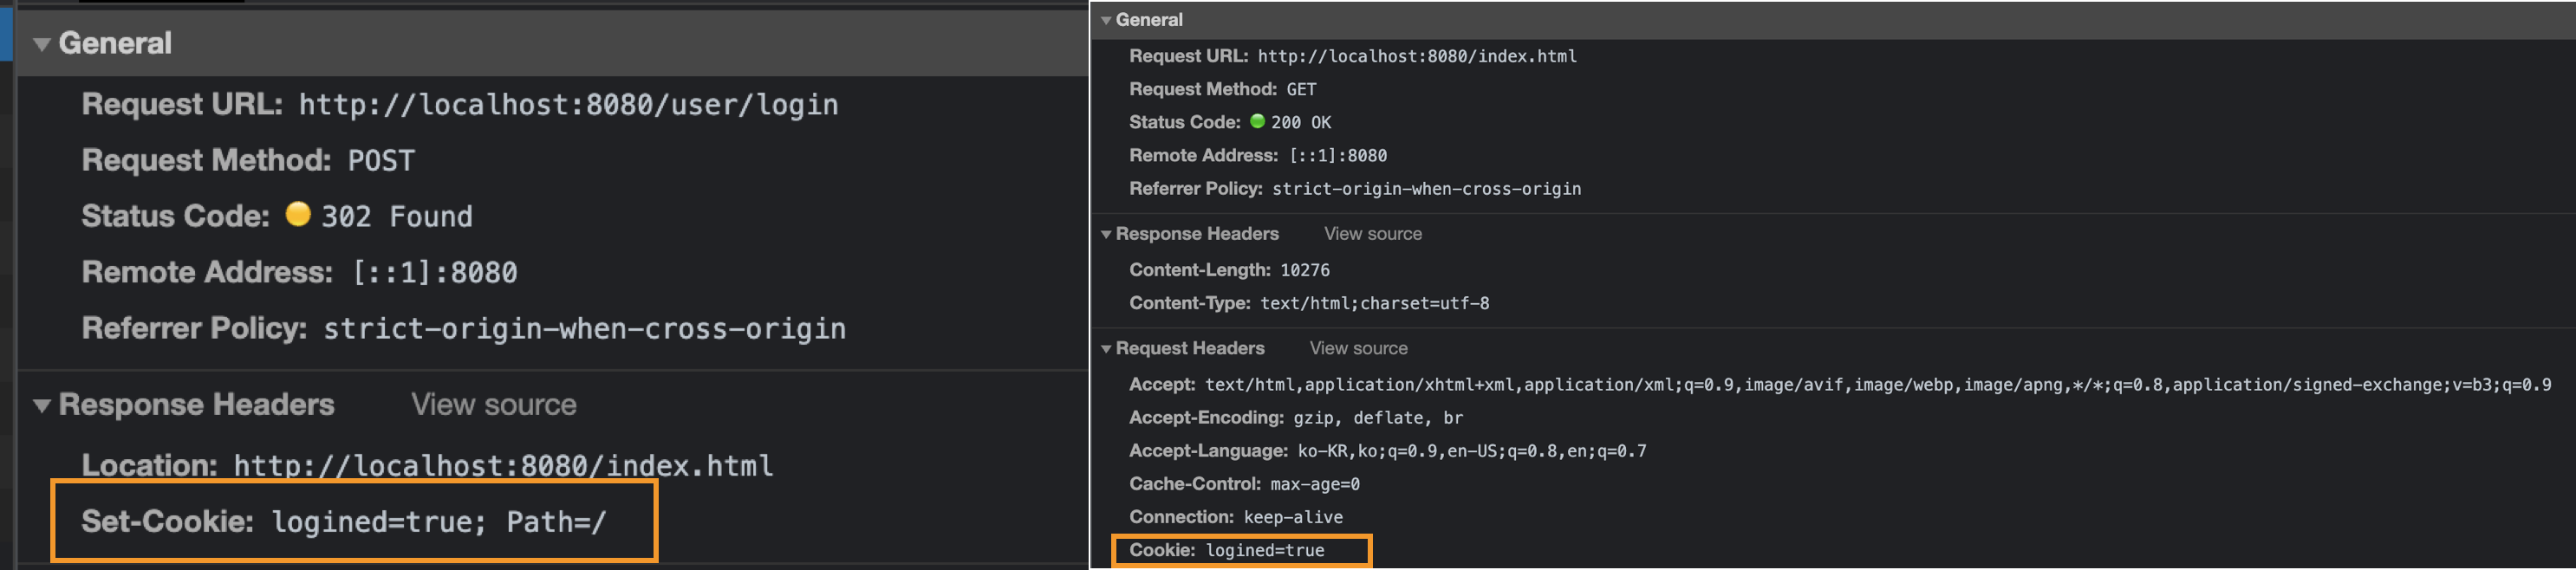Click View source beside right Response Headers
The width and height of the screenshot is (2576, 570).
(x=1372, y=233)
